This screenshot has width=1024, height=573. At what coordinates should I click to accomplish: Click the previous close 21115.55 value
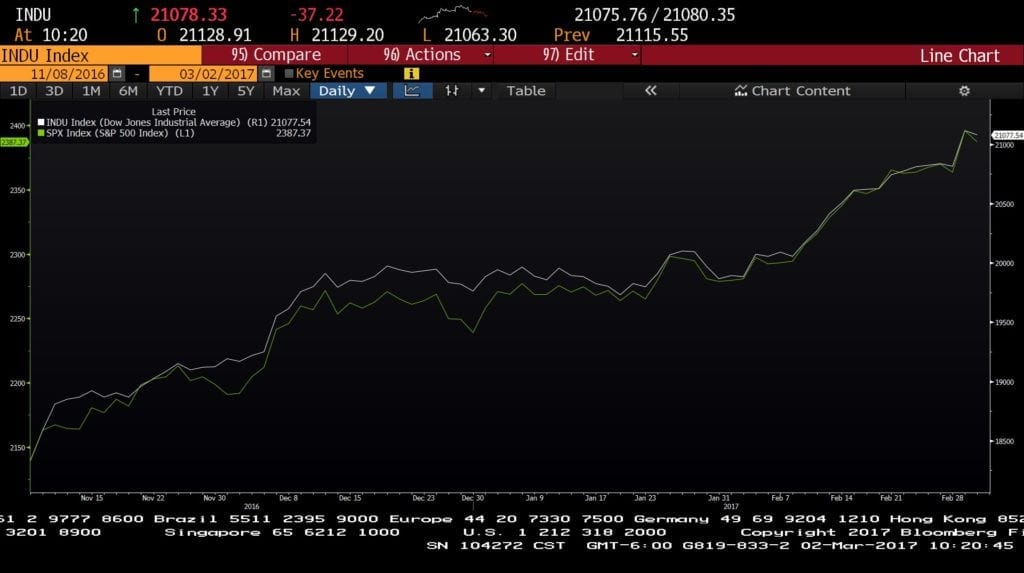652,35
